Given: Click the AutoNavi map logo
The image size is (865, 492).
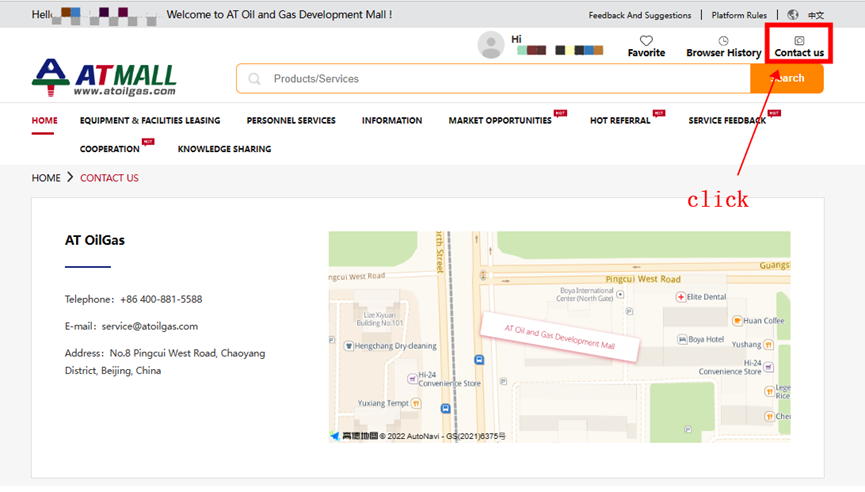Looking at the screenshot, I should (x=354, y=436).
